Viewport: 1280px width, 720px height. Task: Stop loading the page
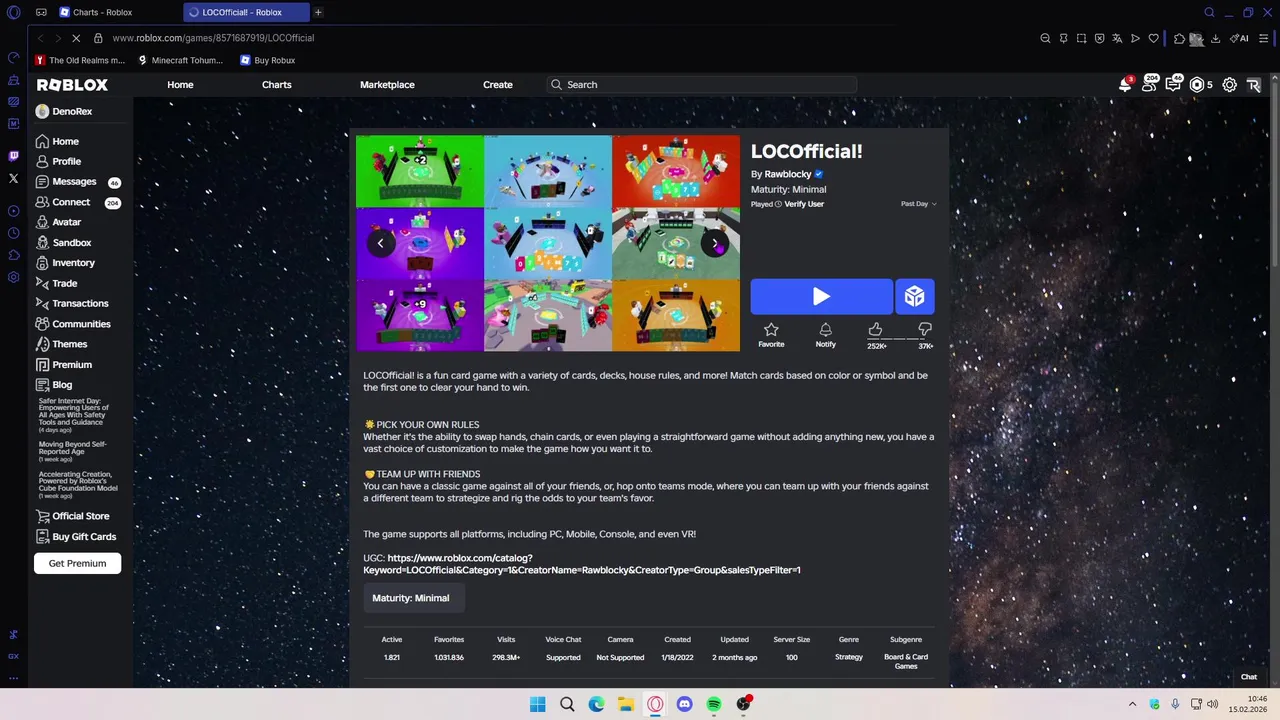tap(76, 38)
